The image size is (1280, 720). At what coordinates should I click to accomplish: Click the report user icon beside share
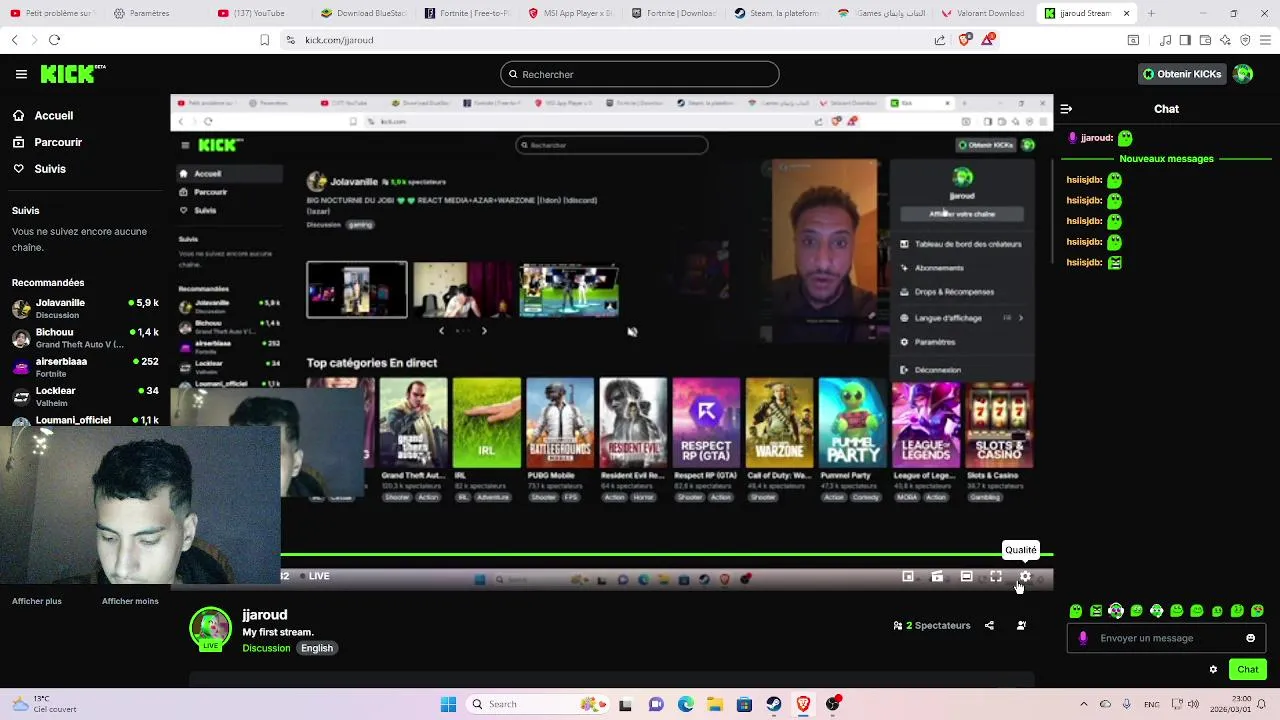(x=1021, y=626)
